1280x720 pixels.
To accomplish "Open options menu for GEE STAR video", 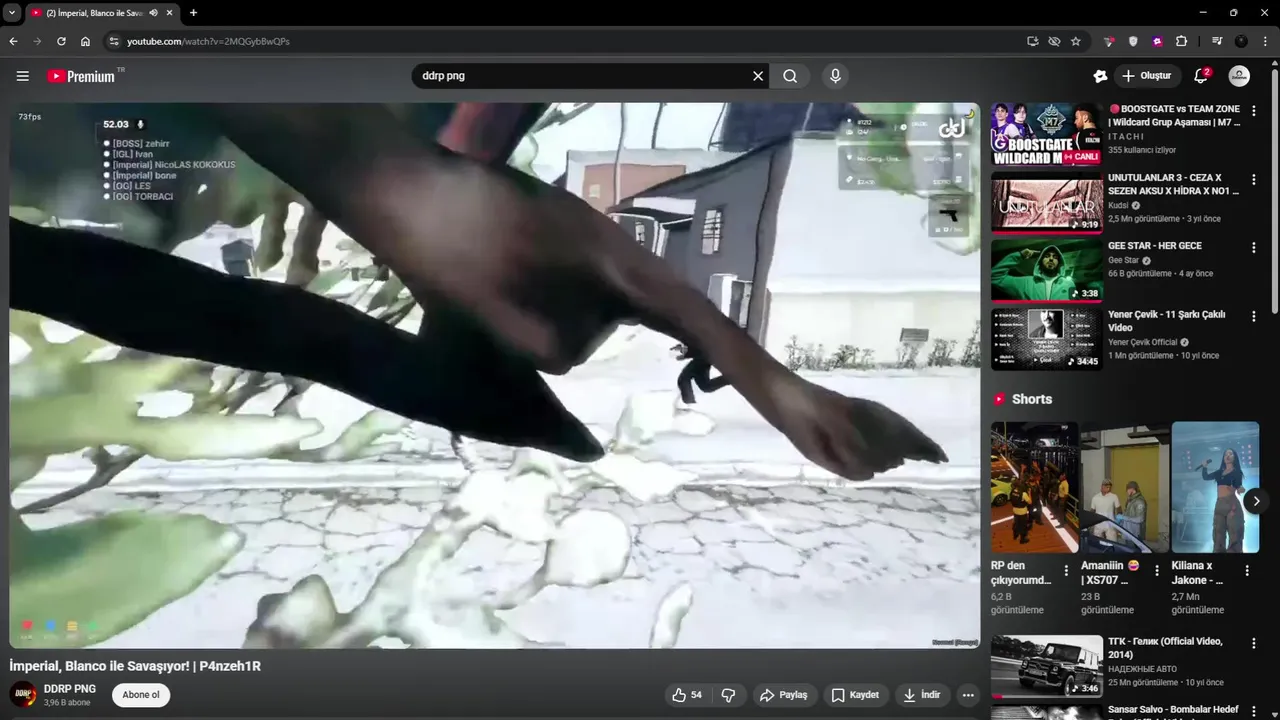I will [x=1253, y=247].
